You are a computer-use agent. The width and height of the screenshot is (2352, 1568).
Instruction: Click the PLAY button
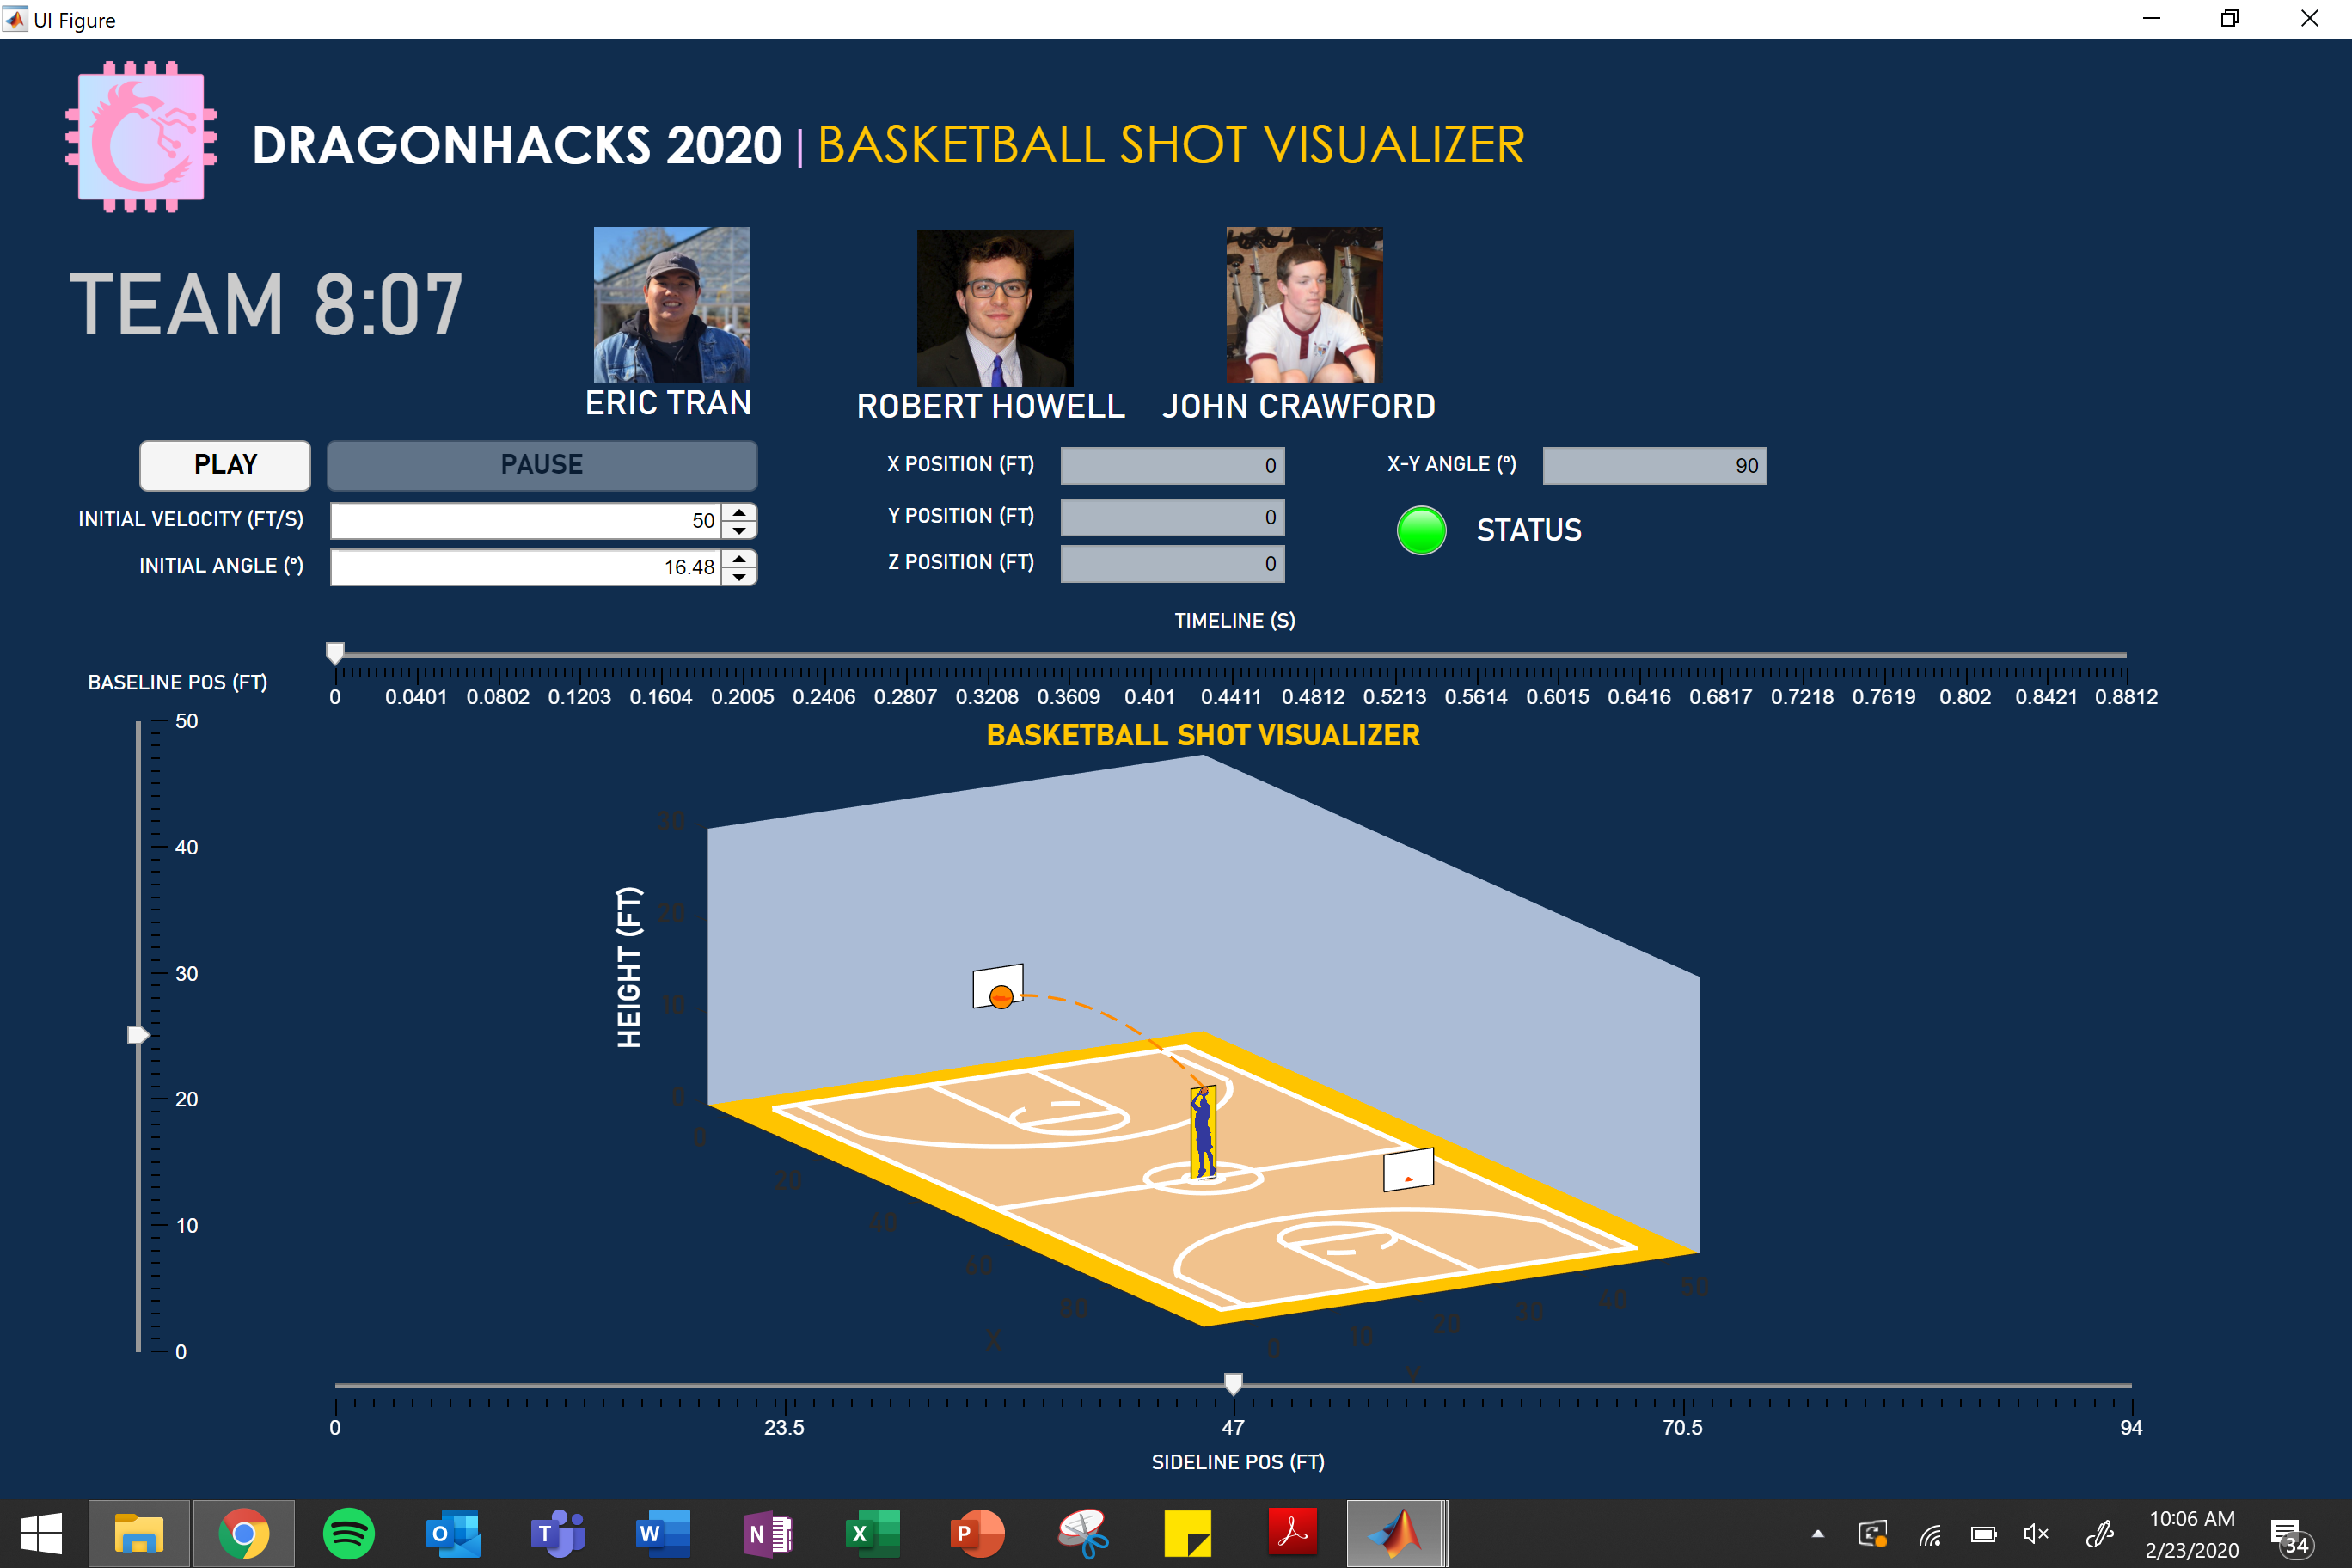[225, 465]
